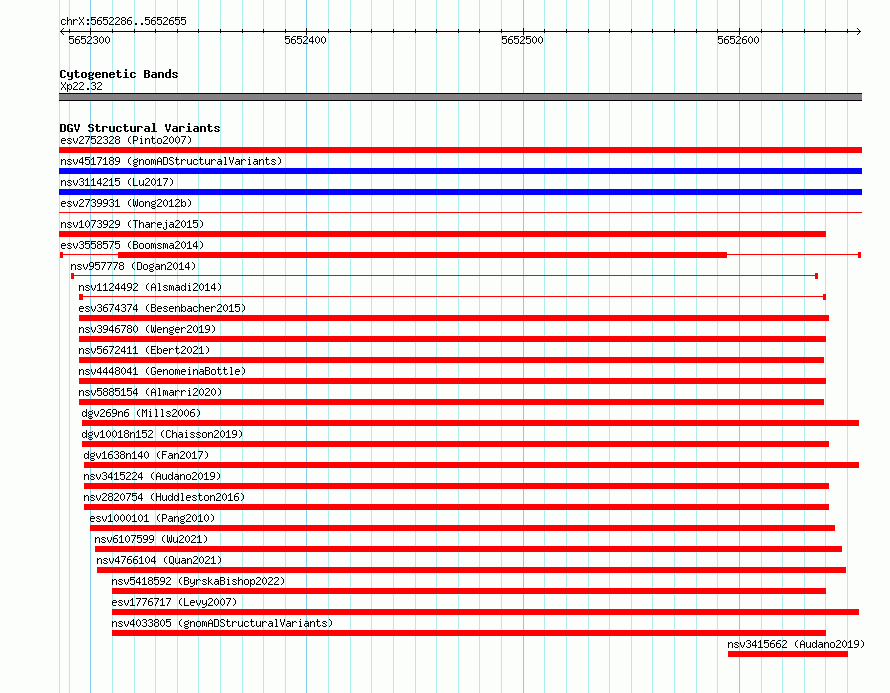Select nsv5418592 (ByrskaBishop2022) label
The image size is (890, 693).
(198, 581)
